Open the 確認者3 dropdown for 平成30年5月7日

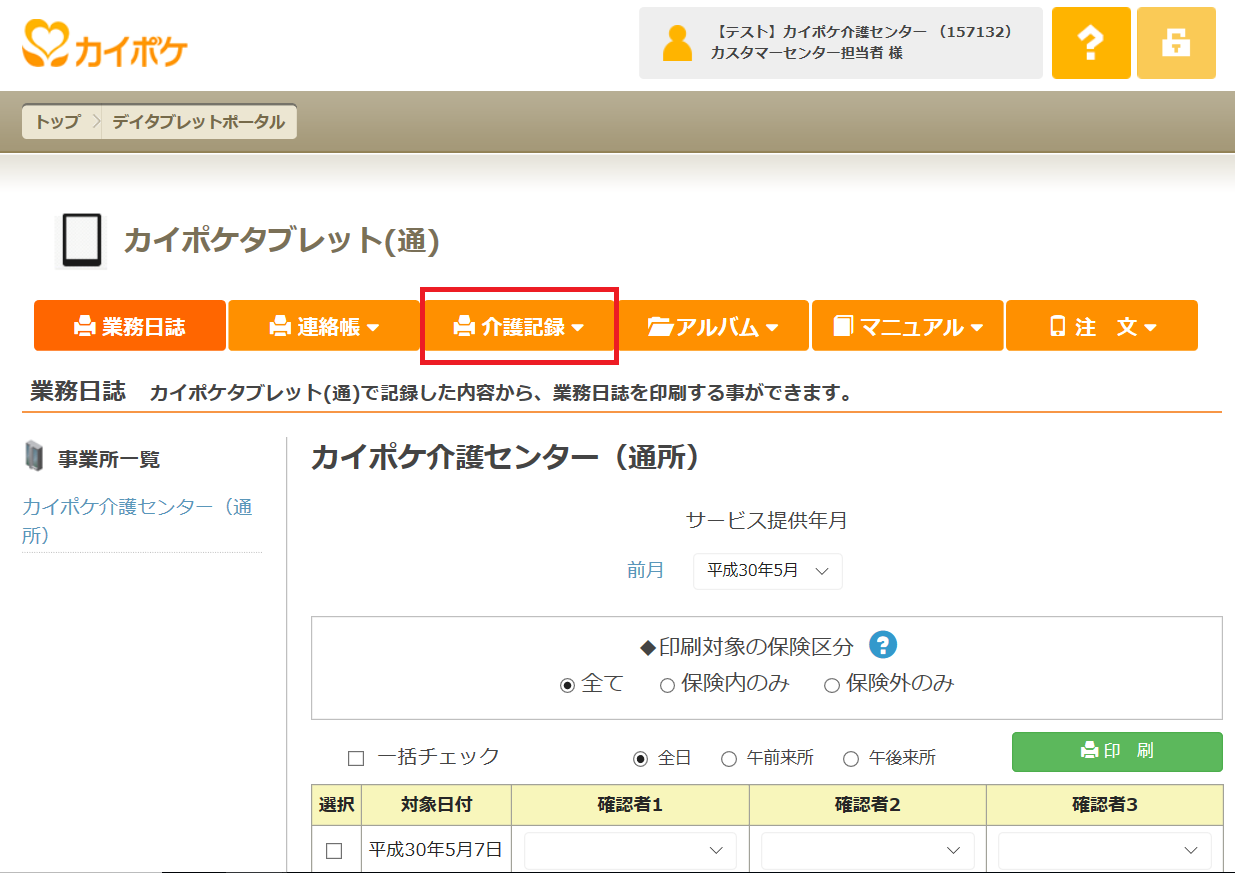[x=1104, y=850]
